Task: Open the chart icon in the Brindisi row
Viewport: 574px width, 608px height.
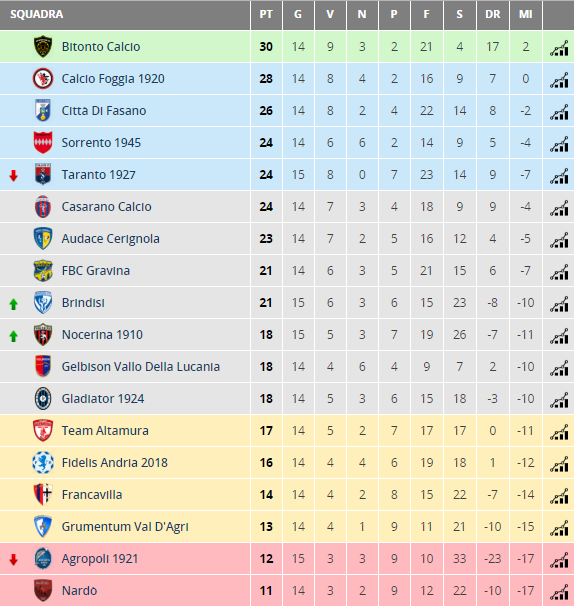Action: click(559, 305)
